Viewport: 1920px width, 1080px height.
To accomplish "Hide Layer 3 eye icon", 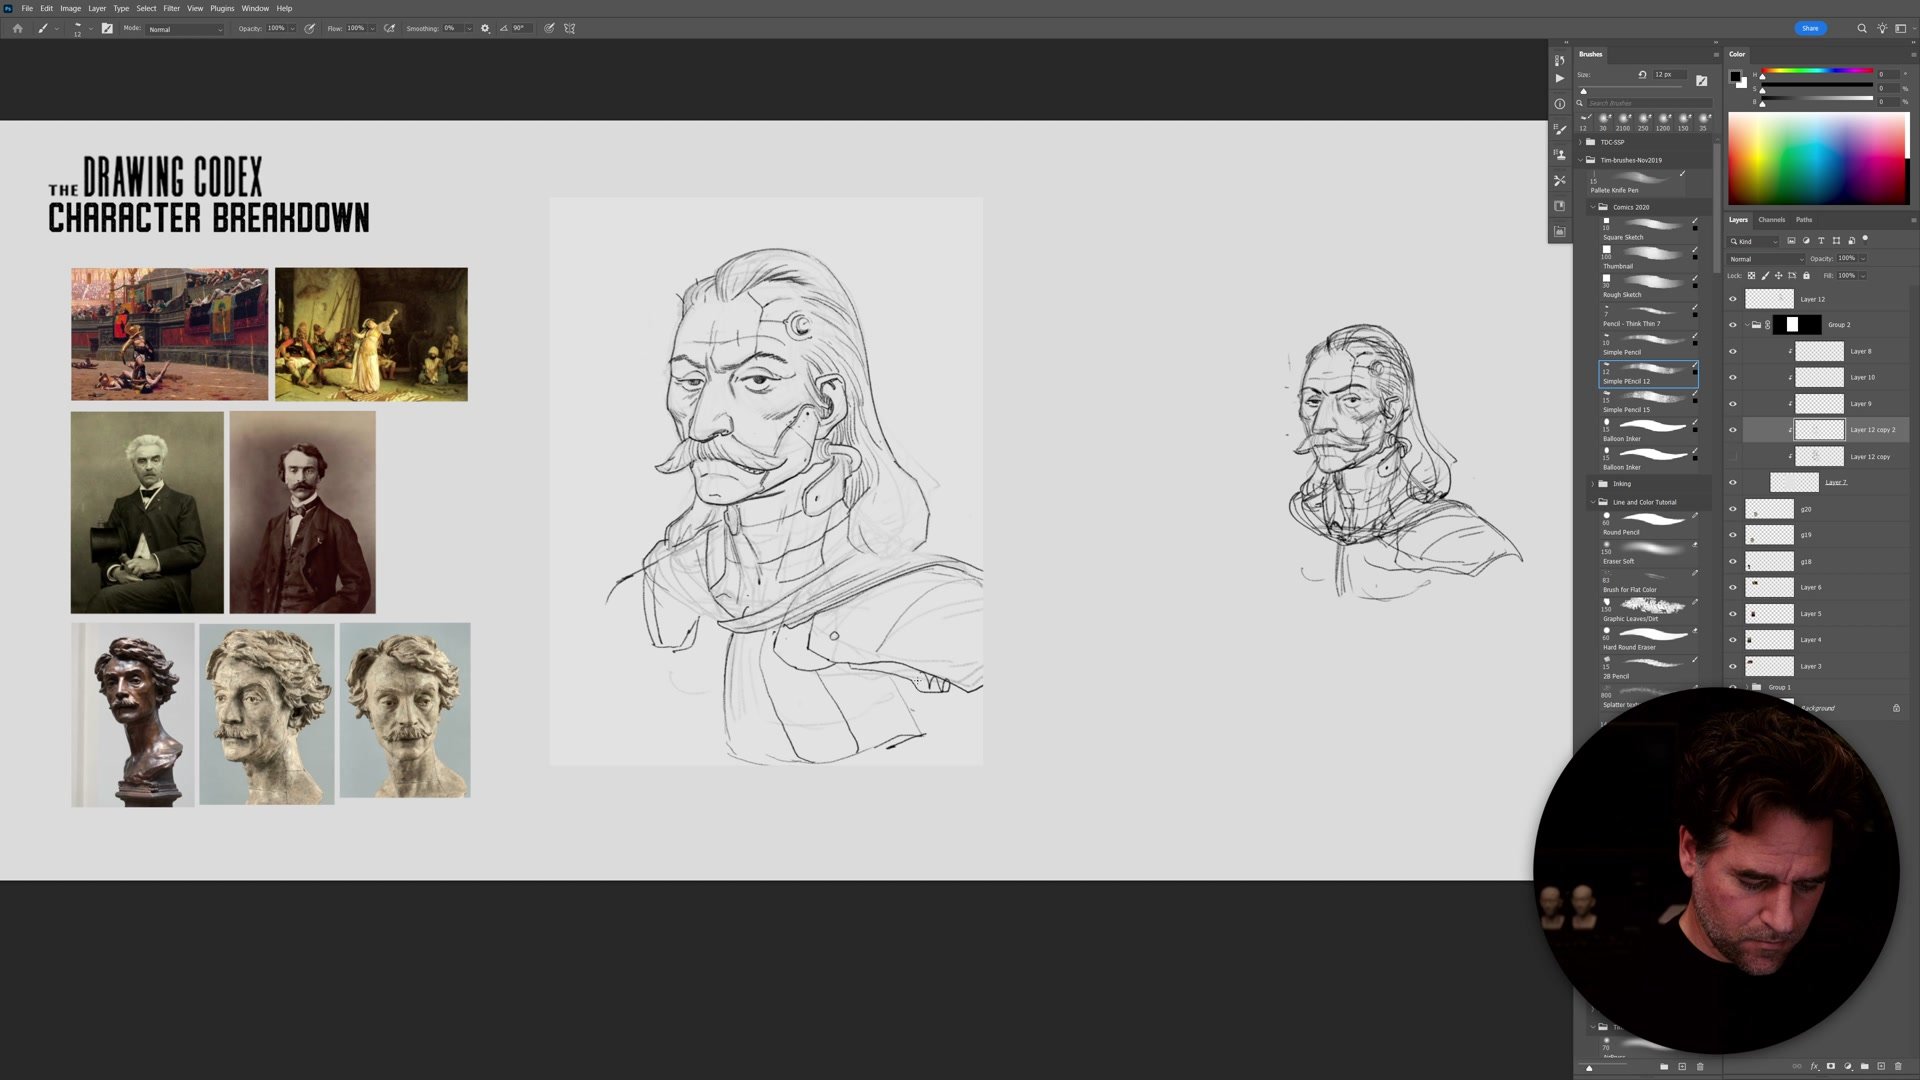I will (1733, 666).
